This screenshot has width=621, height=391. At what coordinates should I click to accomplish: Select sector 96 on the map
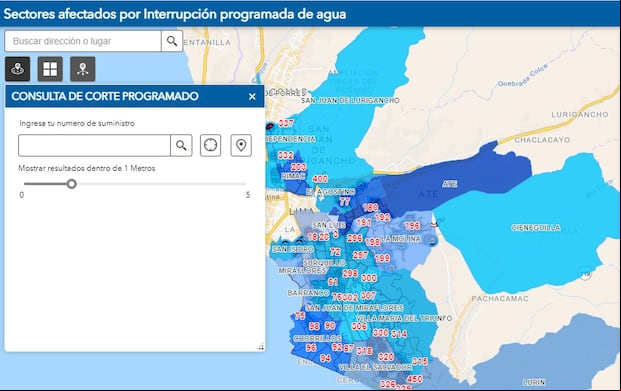pyautogui.click(x=311, y=347)
